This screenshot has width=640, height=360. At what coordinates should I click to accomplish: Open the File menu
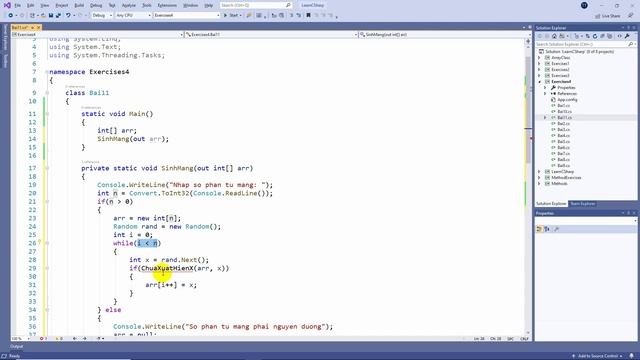pyautogui.click(x=17, y=5)
